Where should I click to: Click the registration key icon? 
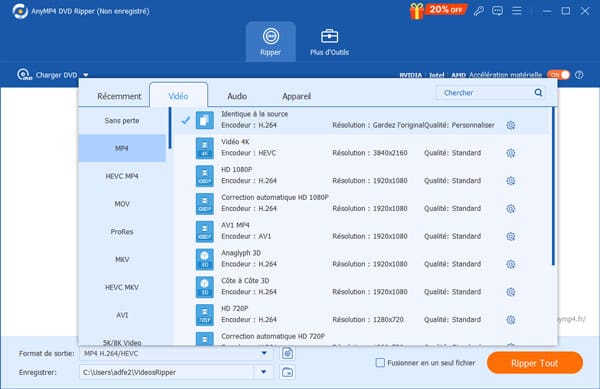click(478, 11)
